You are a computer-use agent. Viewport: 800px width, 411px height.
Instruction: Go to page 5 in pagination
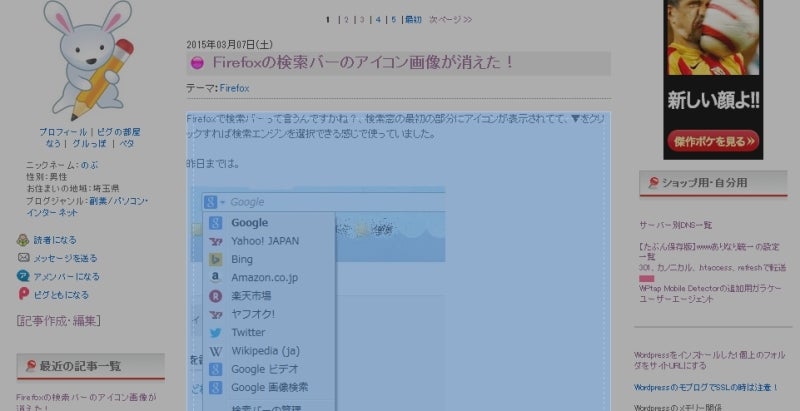click(394, 20)
